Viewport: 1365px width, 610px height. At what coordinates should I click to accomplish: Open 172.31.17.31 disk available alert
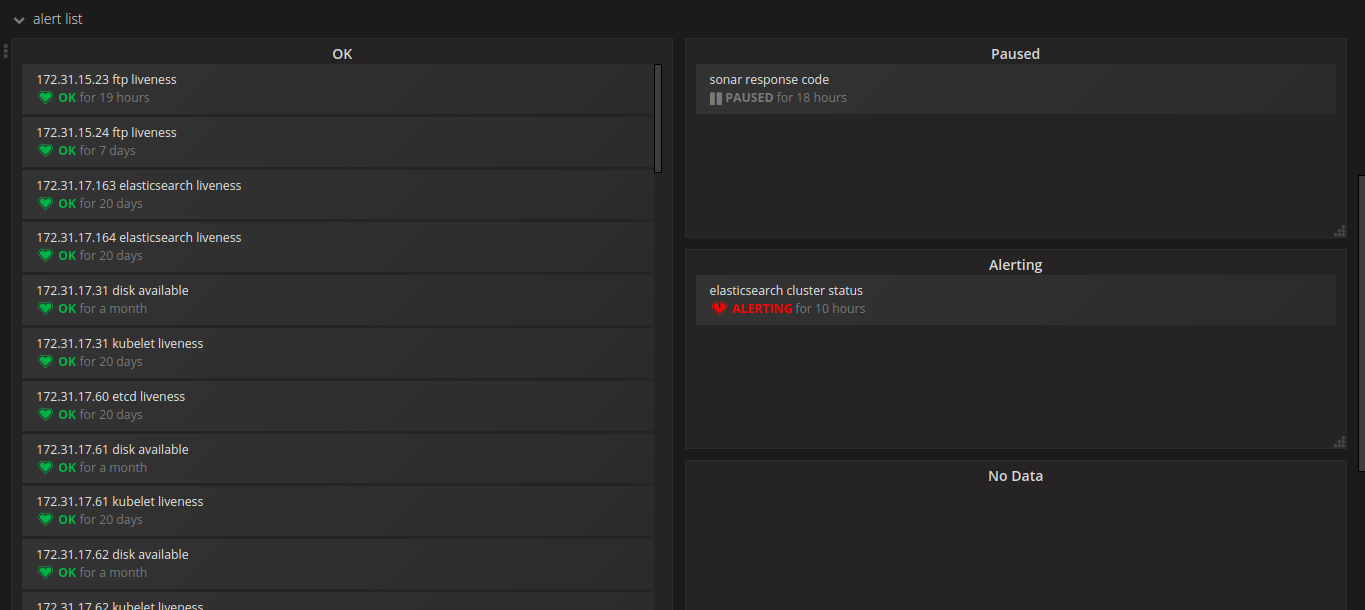click(113, 291)
